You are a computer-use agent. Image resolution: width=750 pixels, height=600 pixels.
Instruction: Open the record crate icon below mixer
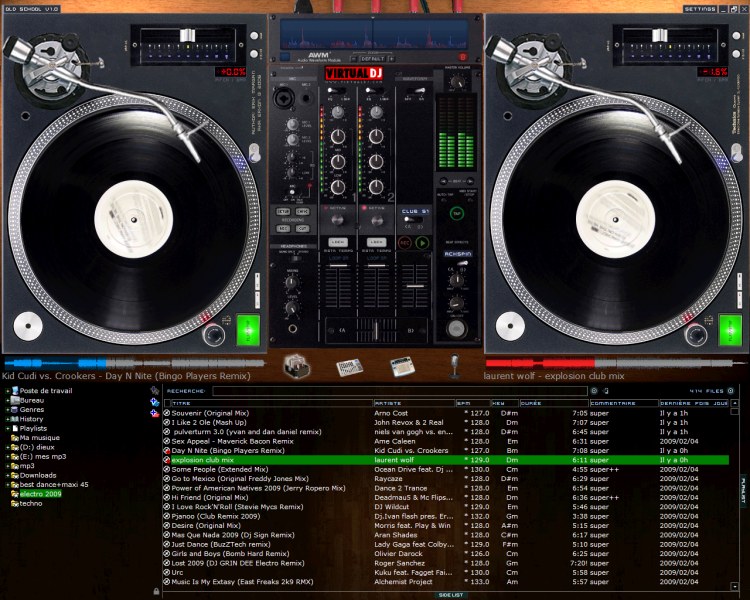(297, 367)
